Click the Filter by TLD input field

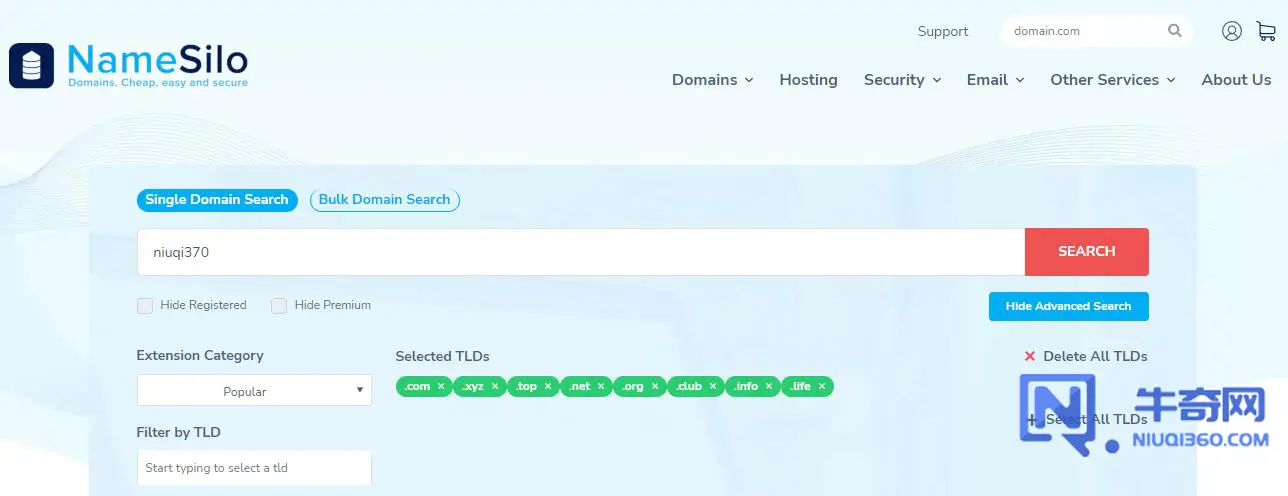pyautogui.click(x=254, y=468)
